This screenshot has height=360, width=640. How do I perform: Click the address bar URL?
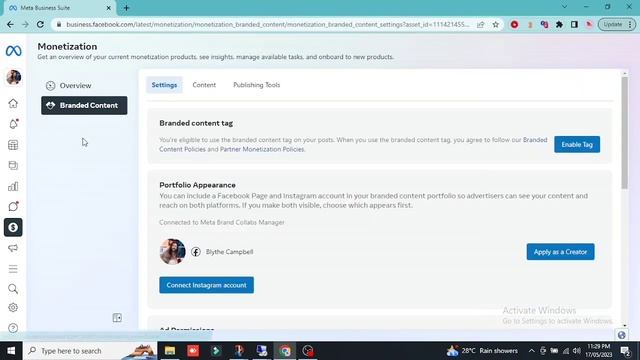(x=268, y=24)
